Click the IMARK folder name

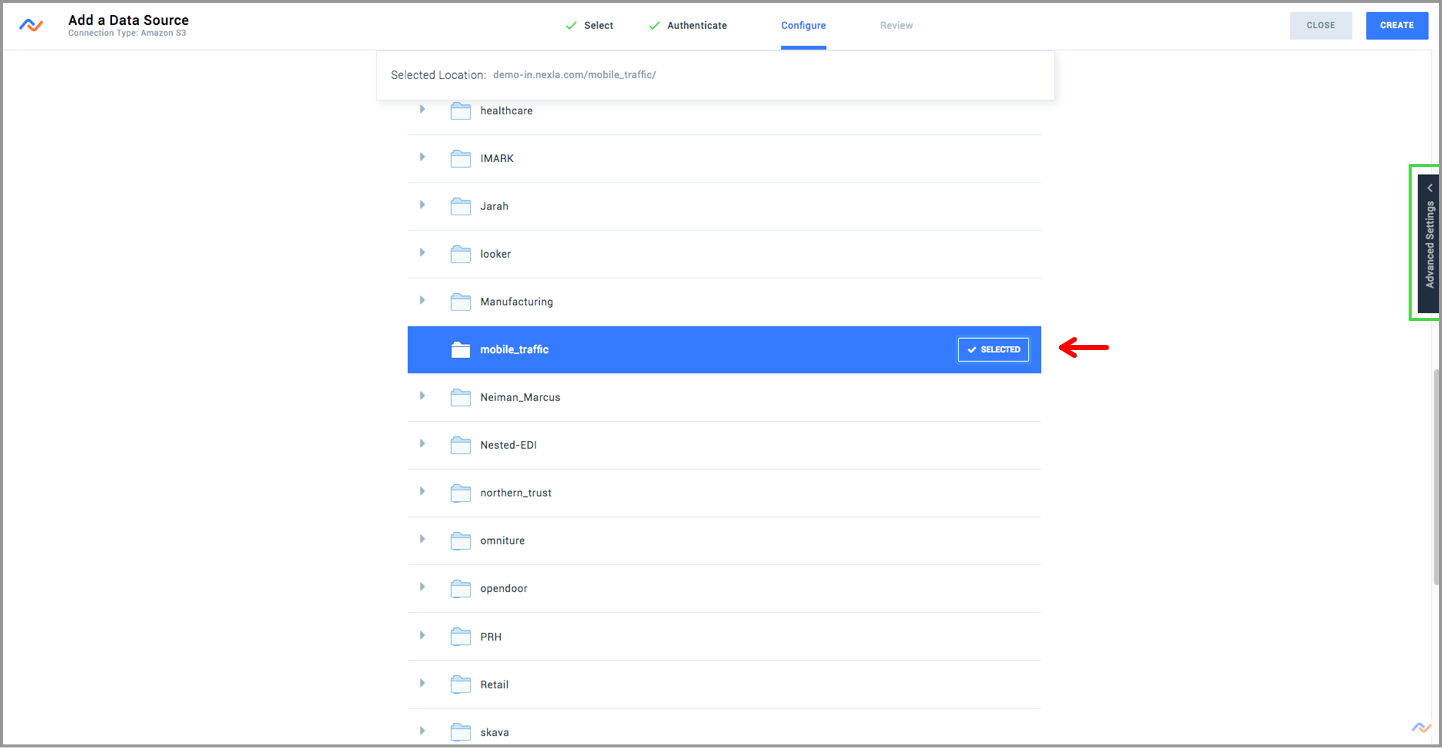[497, 159]
